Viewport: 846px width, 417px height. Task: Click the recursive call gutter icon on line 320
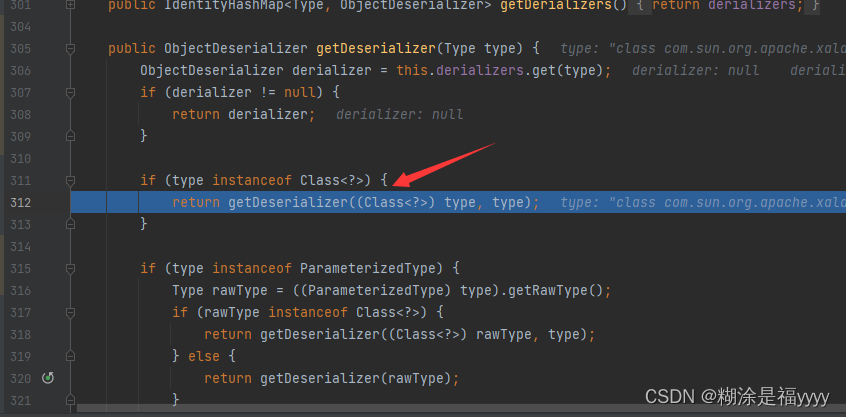coord(47,378)
